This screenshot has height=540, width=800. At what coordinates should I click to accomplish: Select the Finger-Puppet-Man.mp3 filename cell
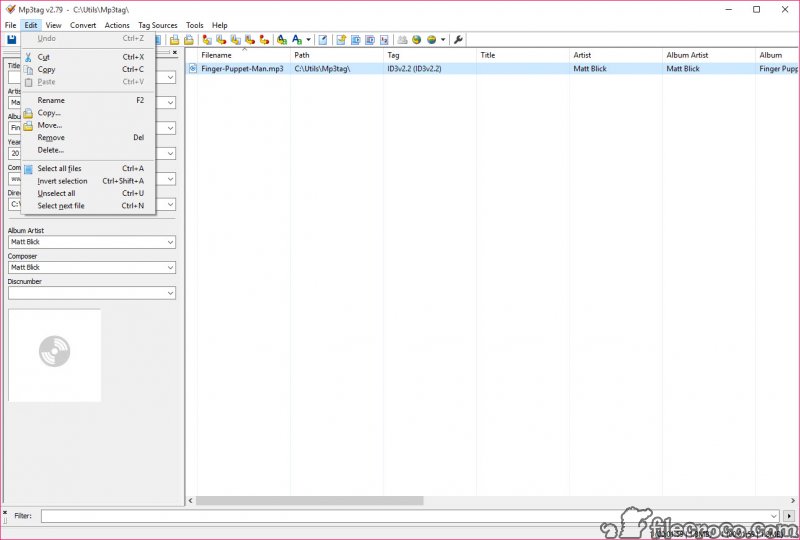[x=242, y=68]
